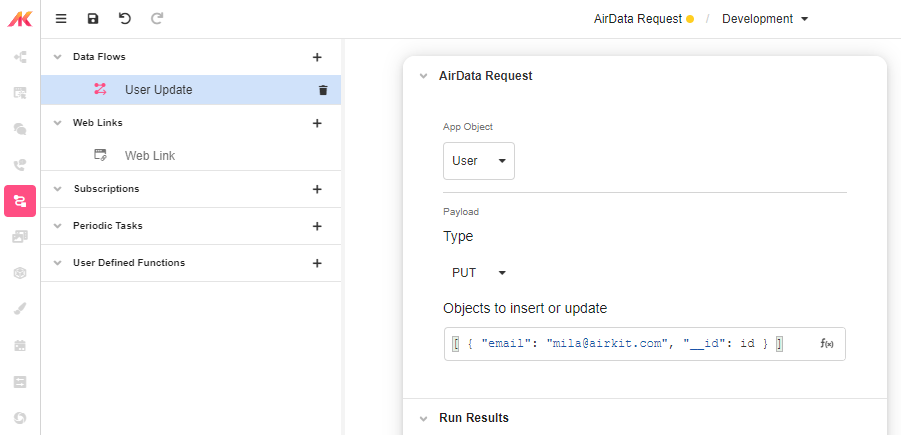Open the App Object User dropdown

pos(479,161)
